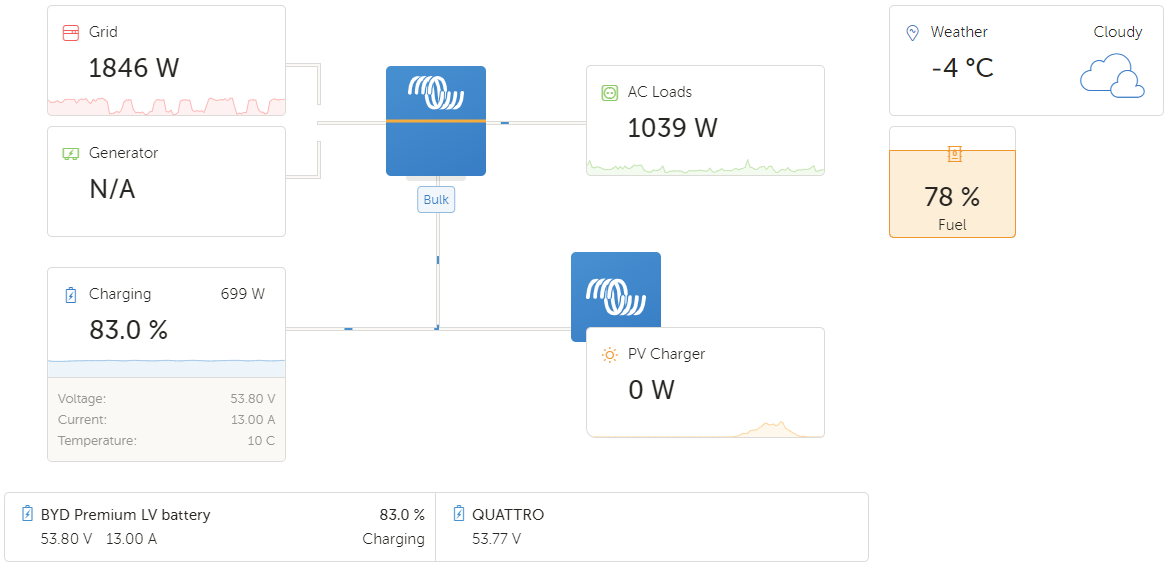Click the fuel tank barrel icon

[x=954, y=154]
